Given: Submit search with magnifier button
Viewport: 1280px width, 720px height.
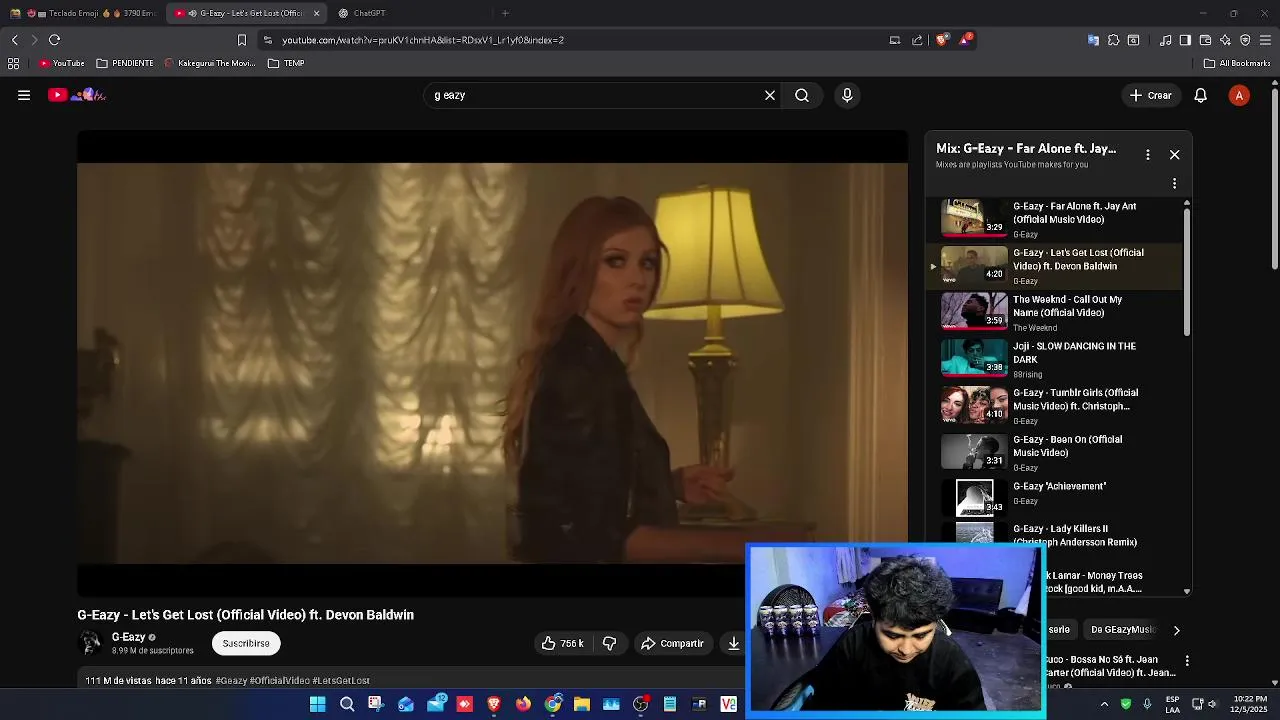Looking at the screenshot, I should tap(802, 95).
